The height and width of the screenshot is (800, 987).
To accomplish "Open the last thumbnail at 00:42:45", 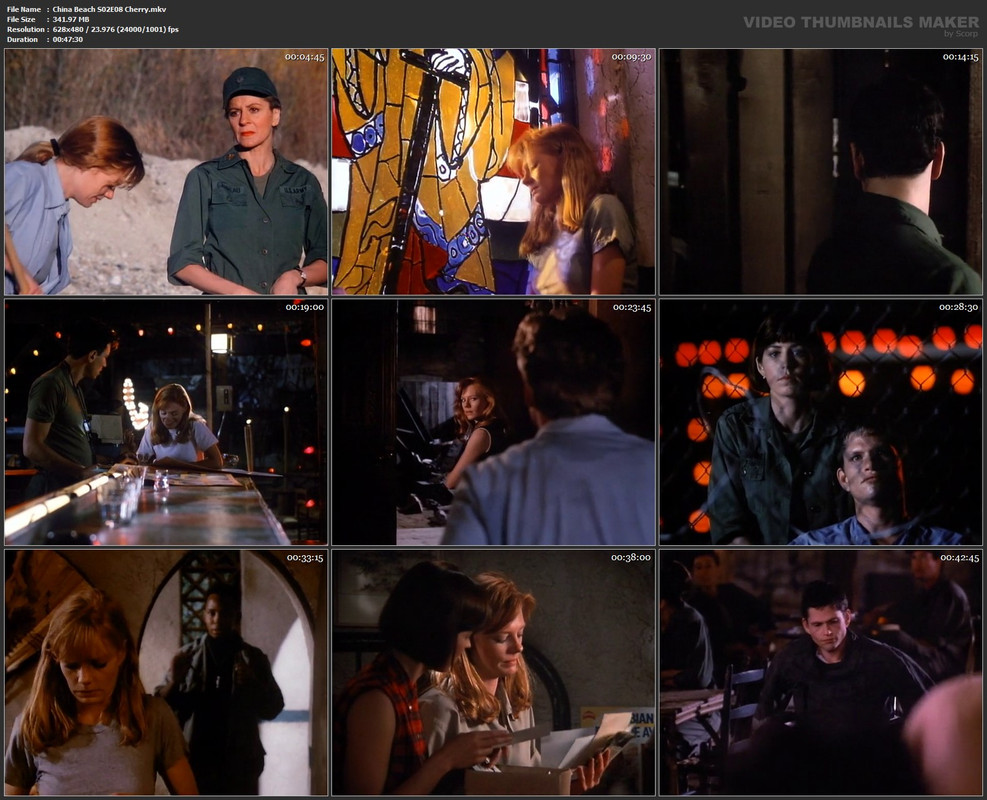I will click(x=821, y=672).
